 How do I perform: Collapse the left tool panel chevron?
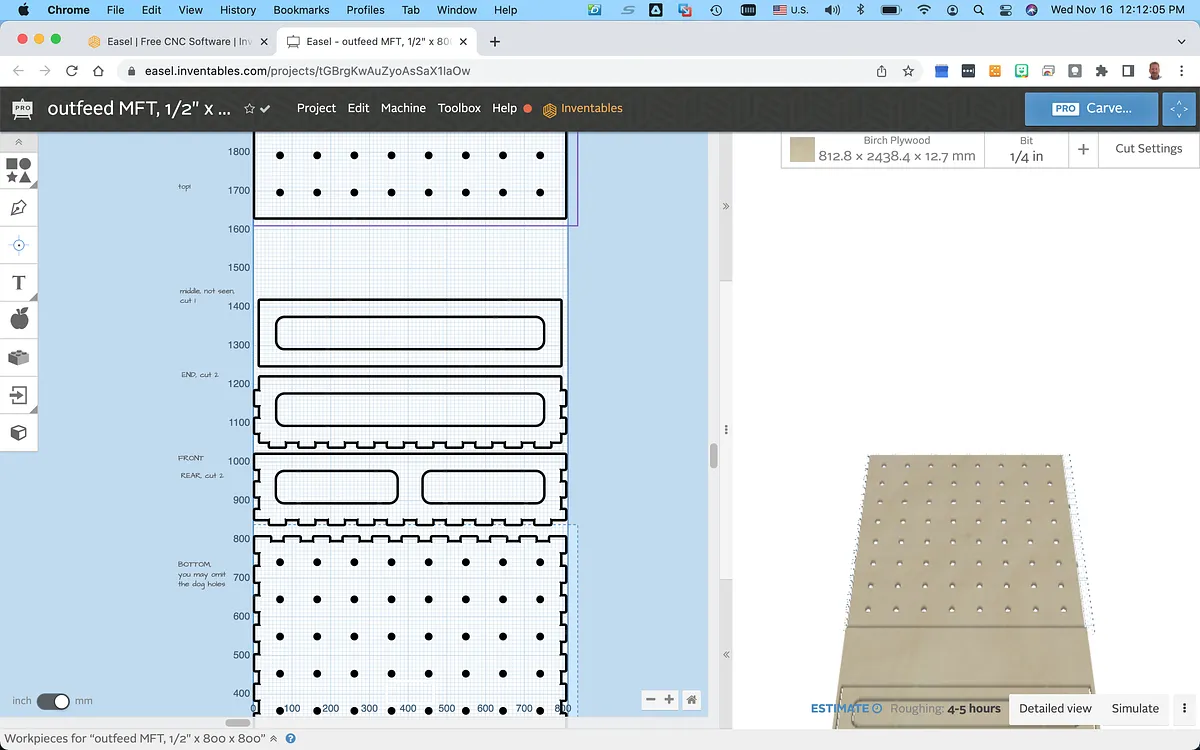click(18, 142)
